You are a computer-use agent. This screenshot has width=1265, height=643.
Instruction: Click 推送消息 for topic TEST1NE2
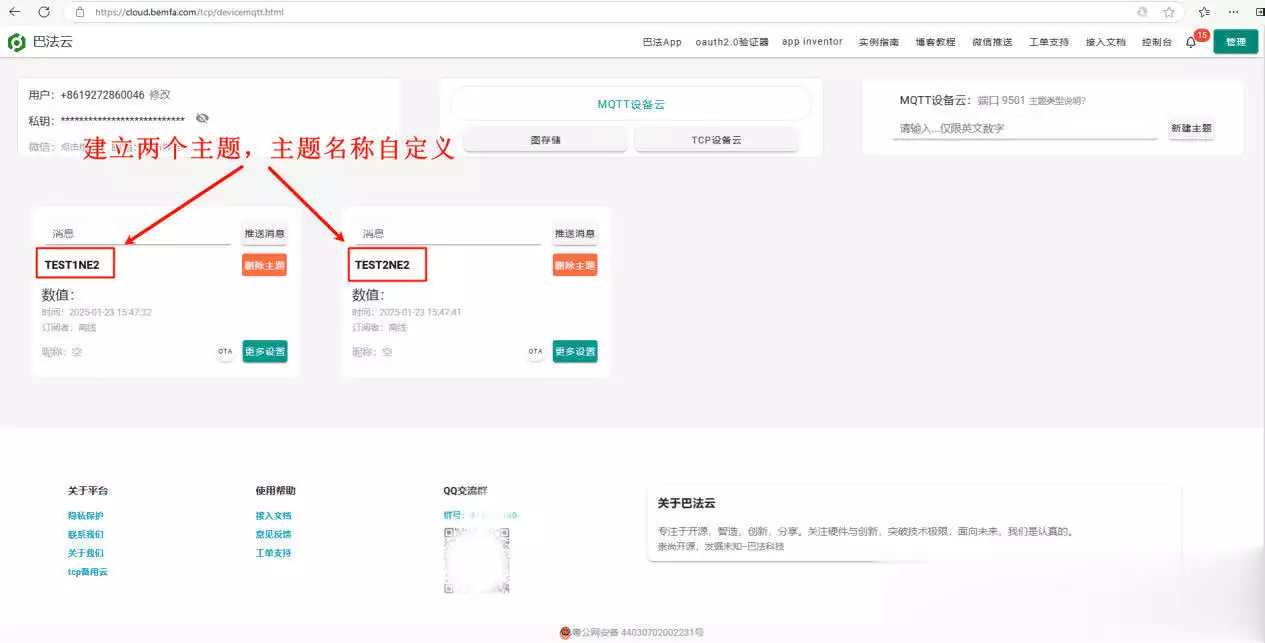coord(264,233)
